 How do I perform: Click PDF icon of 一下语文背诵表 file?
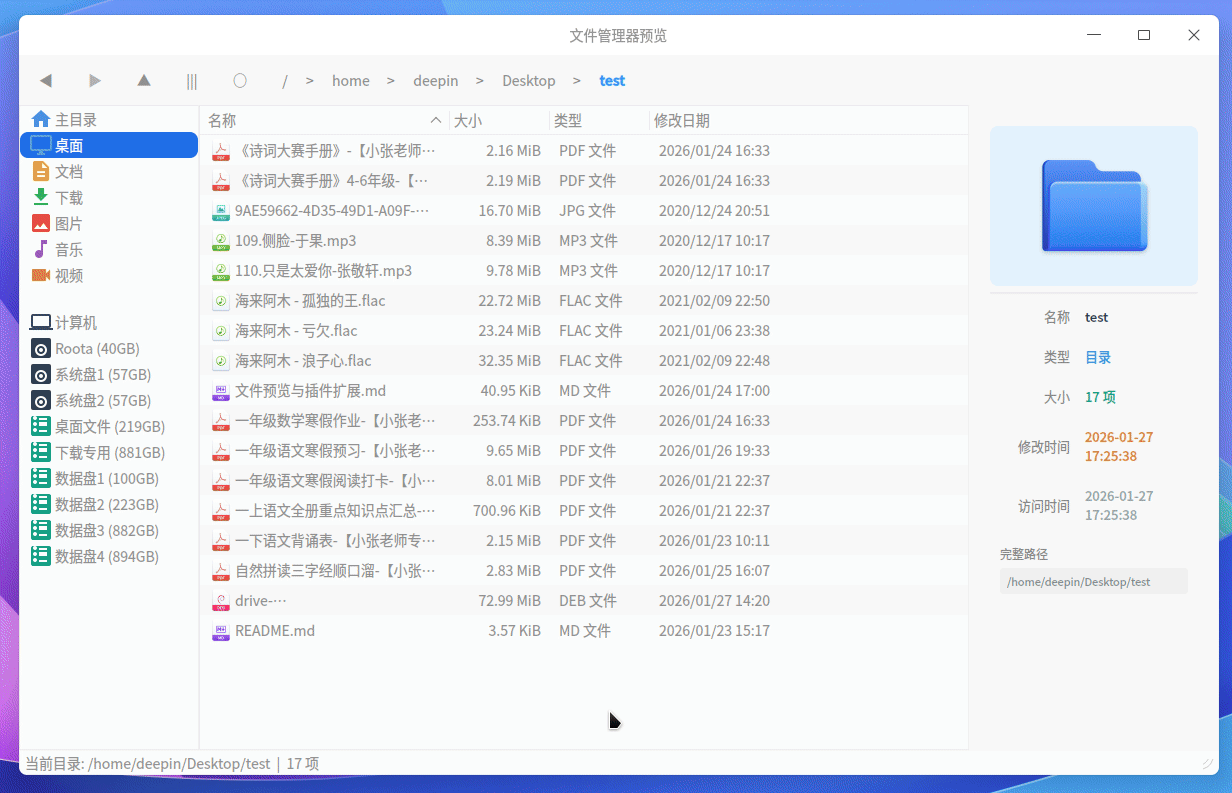coord(221,541)
